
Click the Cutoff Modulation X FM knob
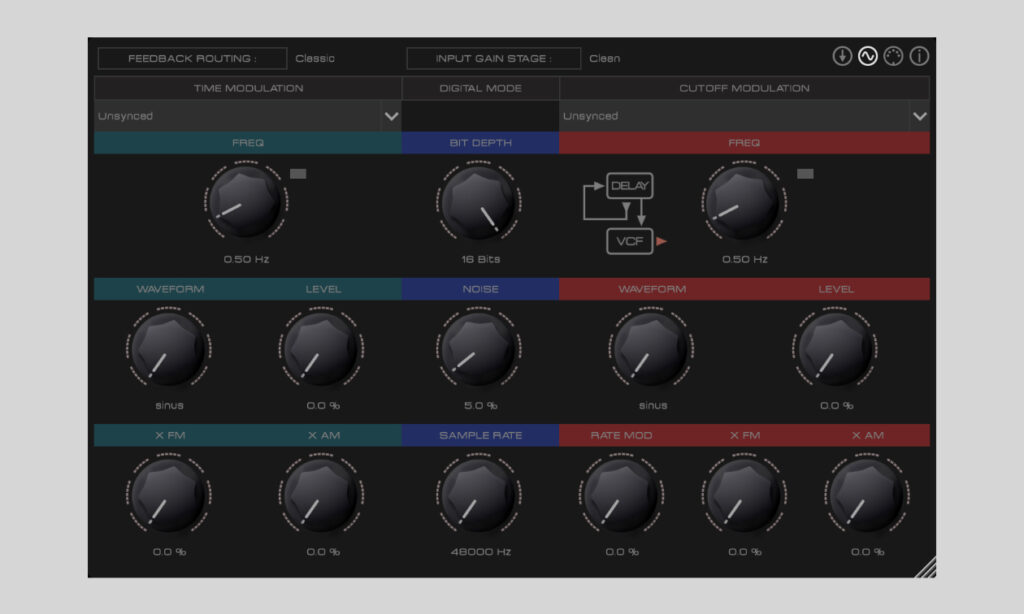[743, 494]
